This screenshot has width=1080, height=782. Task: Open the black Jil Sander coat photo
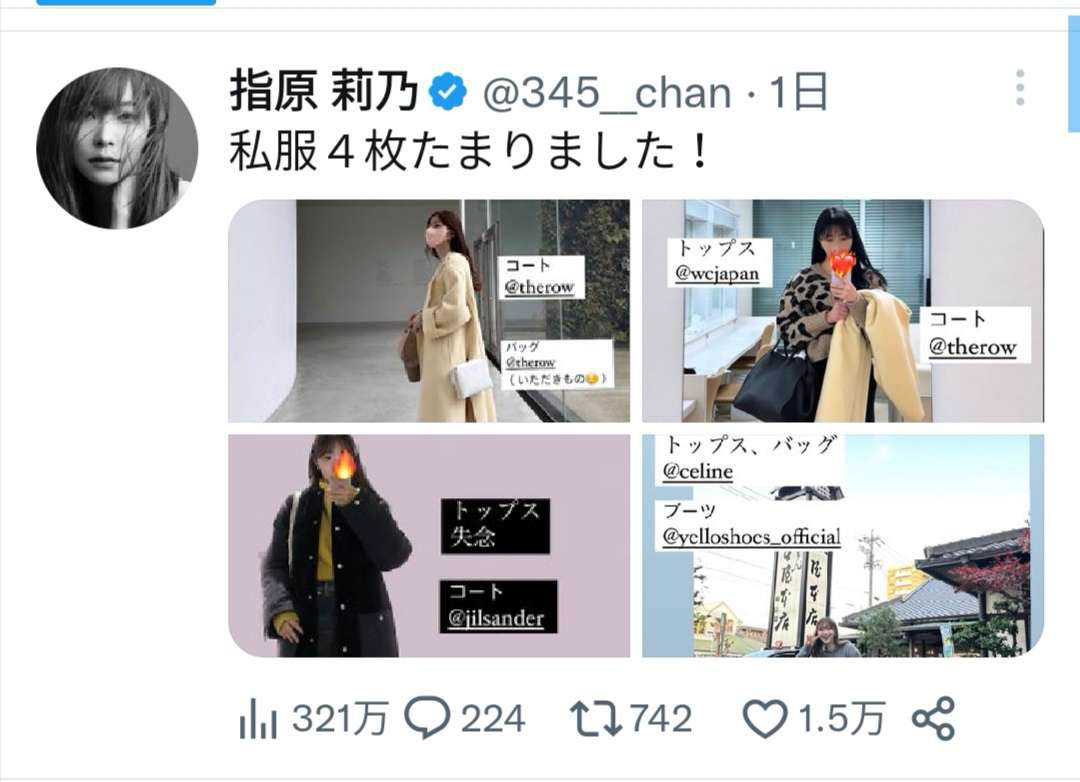pyautogui.click(x=429, y=546)
